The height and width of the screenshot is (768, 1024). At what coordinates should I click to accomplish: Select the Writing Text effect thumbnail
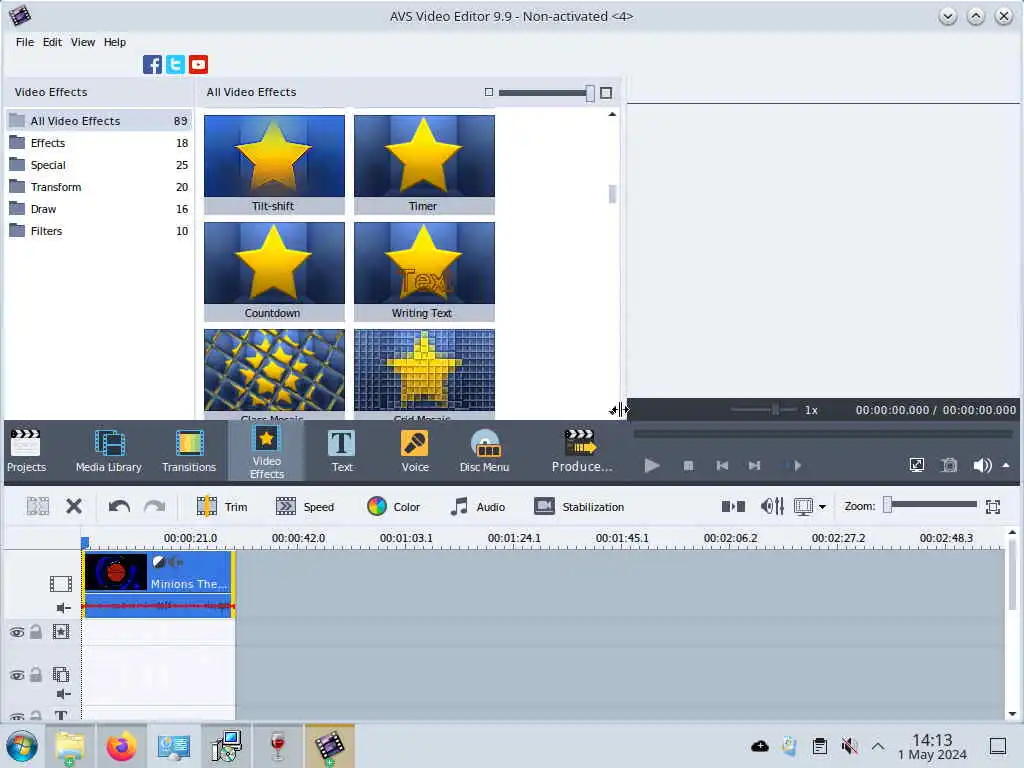(424, 271)
